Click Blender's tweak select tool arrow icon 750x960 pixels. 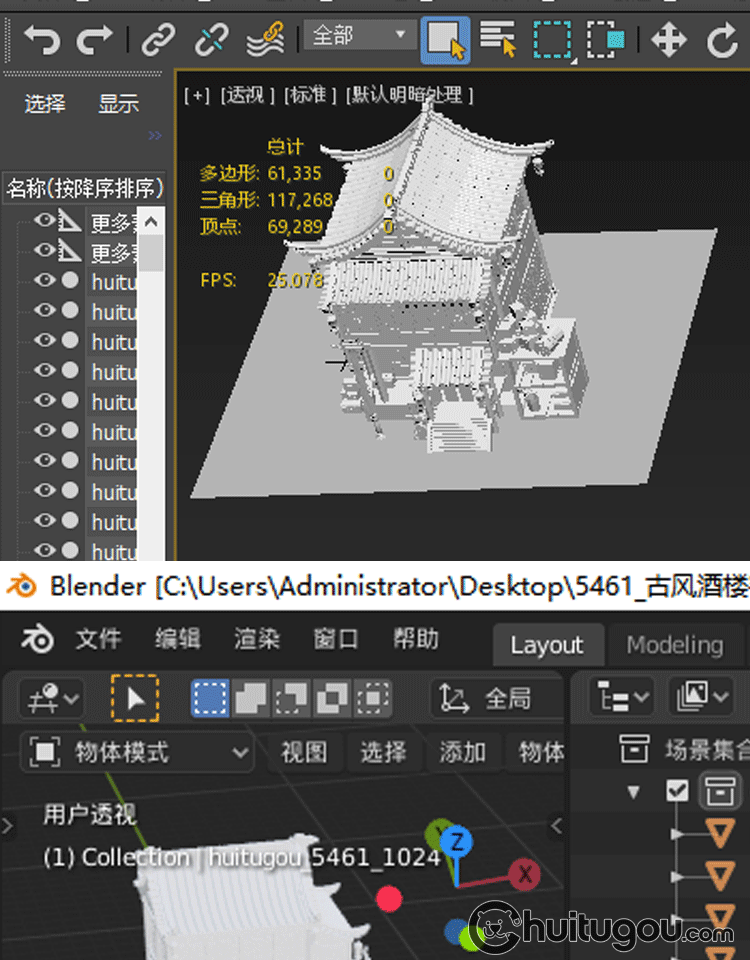tap(135, 698)
